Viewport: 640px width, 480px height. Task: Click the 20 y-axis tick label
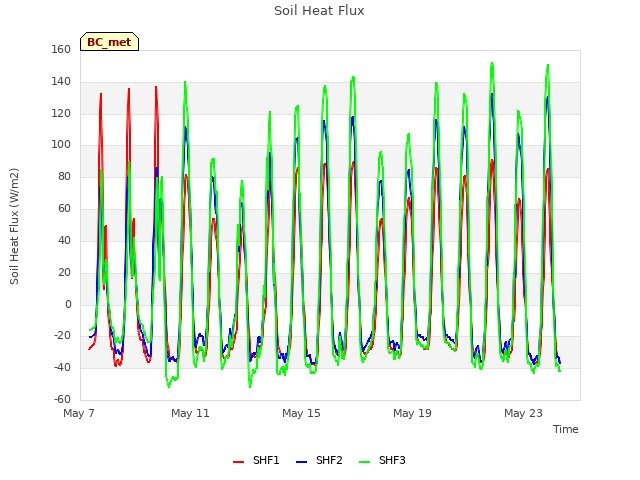point(64,272)
